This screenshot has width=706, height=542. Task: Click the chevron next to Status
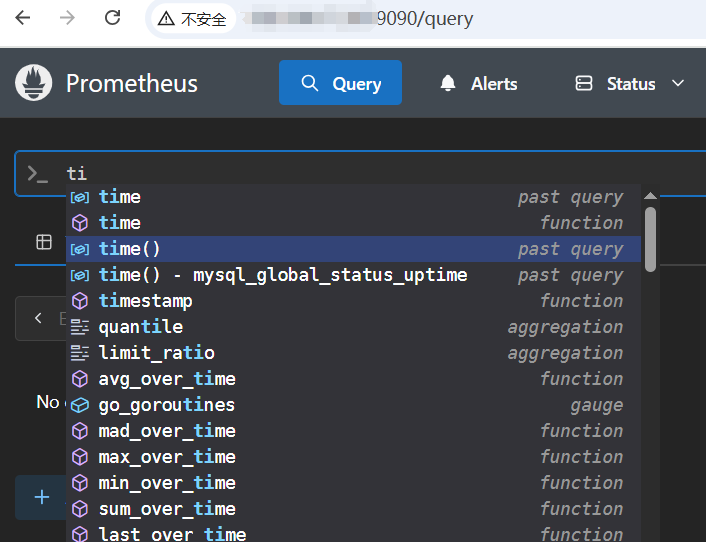(x=678, y=84)
